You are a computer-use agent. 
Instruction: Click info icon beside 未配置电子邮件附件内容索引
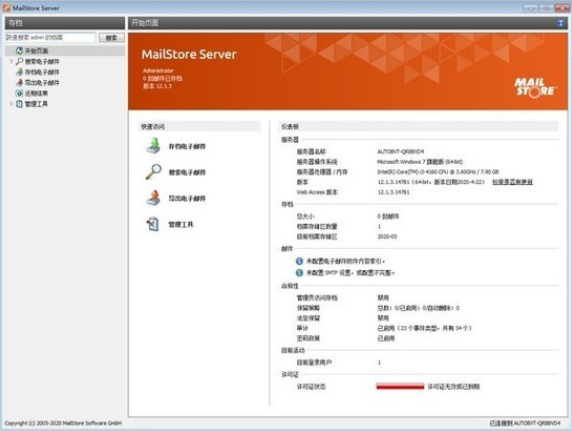coord(299,261)
